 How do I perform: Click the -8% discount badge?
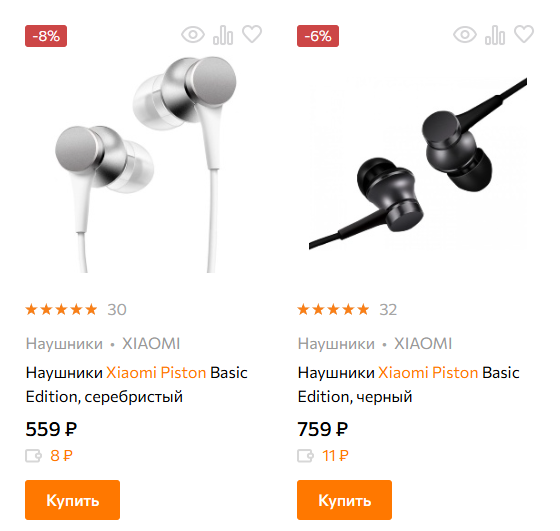pos(46,36)
